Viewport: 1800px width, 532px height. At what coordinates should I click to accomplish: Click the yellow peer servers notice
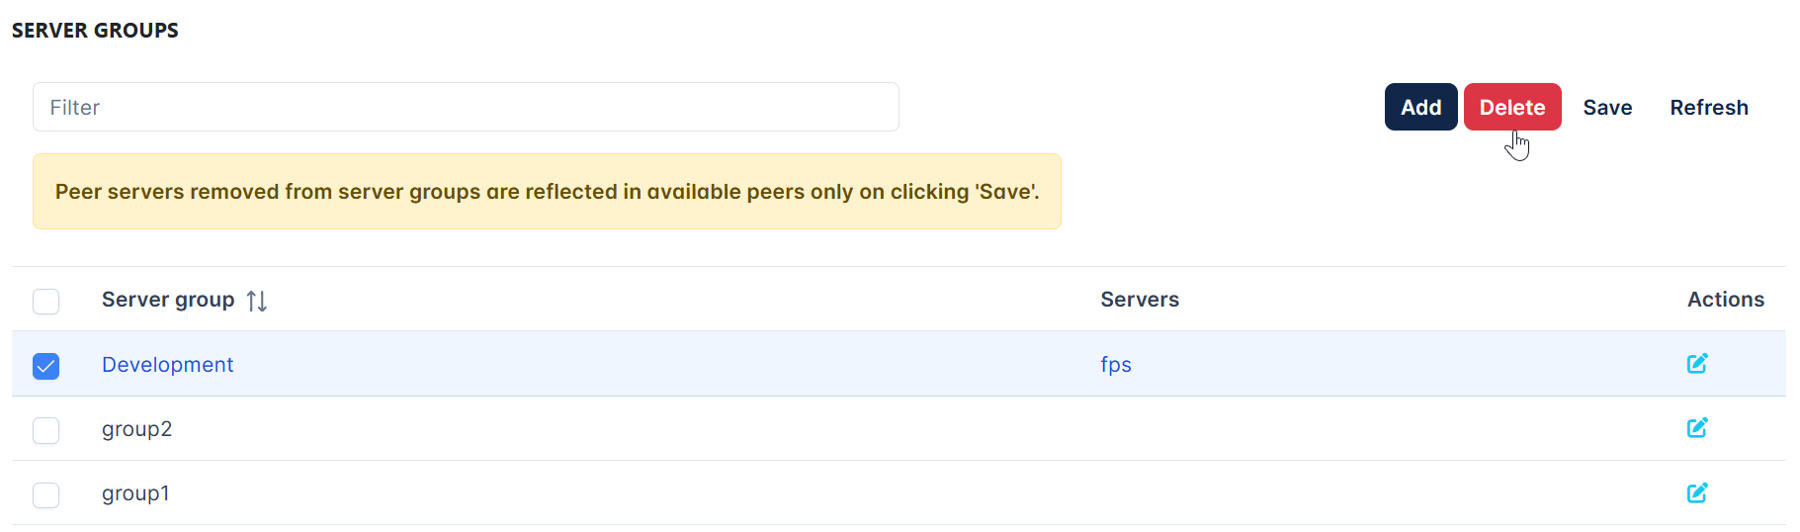point(547,191)
